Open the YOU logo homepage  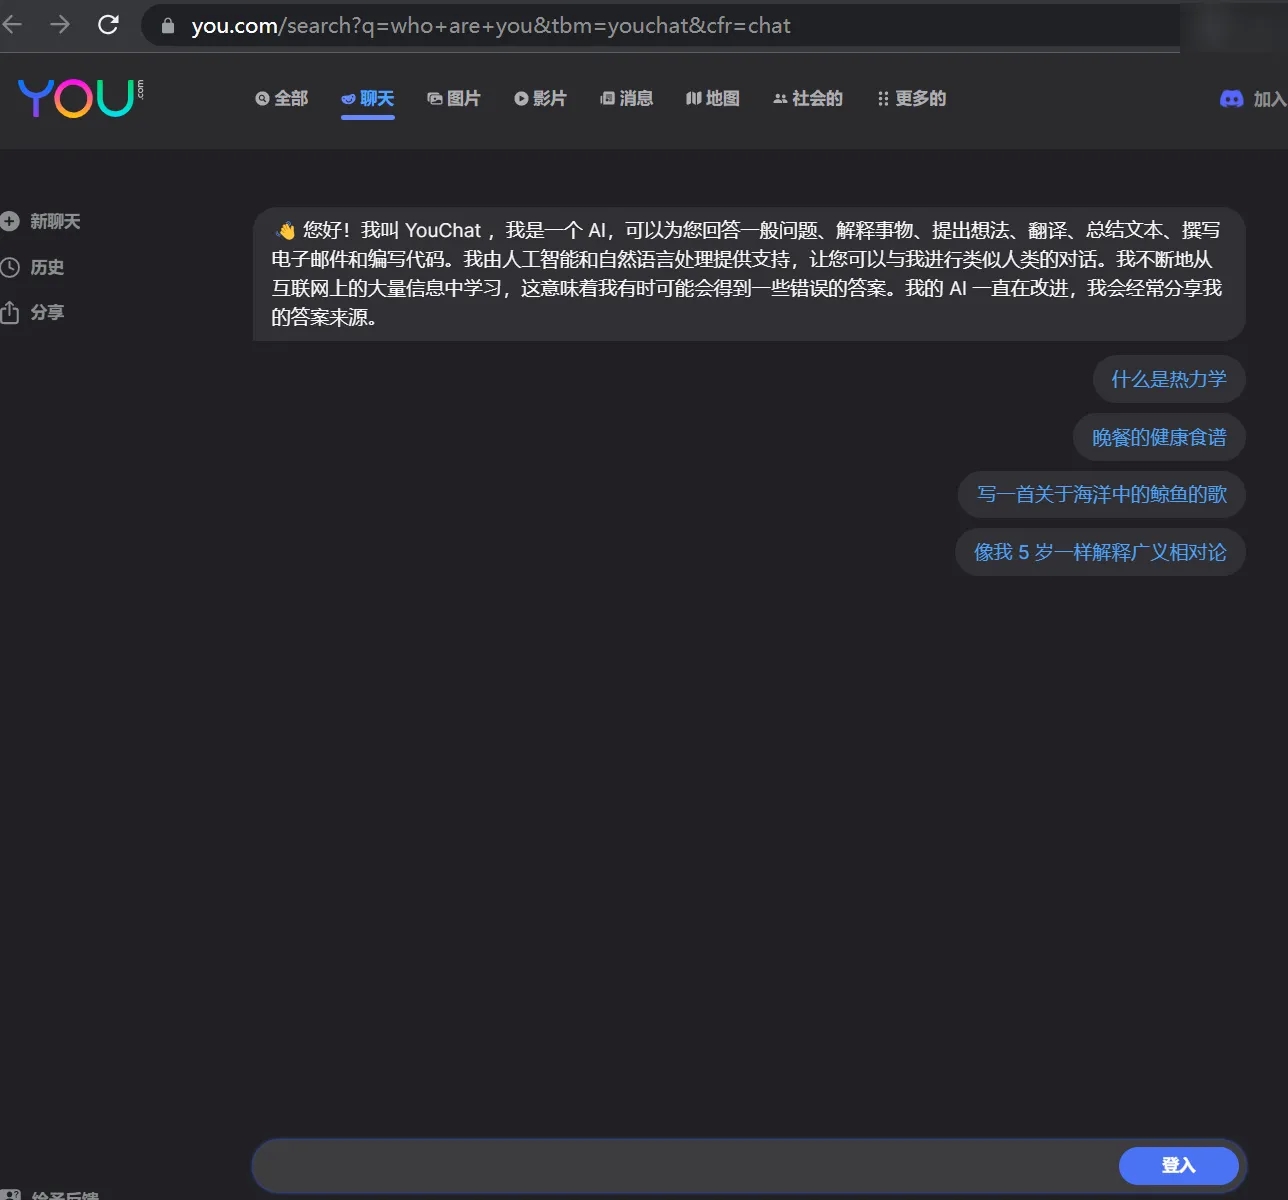[80, 98]
